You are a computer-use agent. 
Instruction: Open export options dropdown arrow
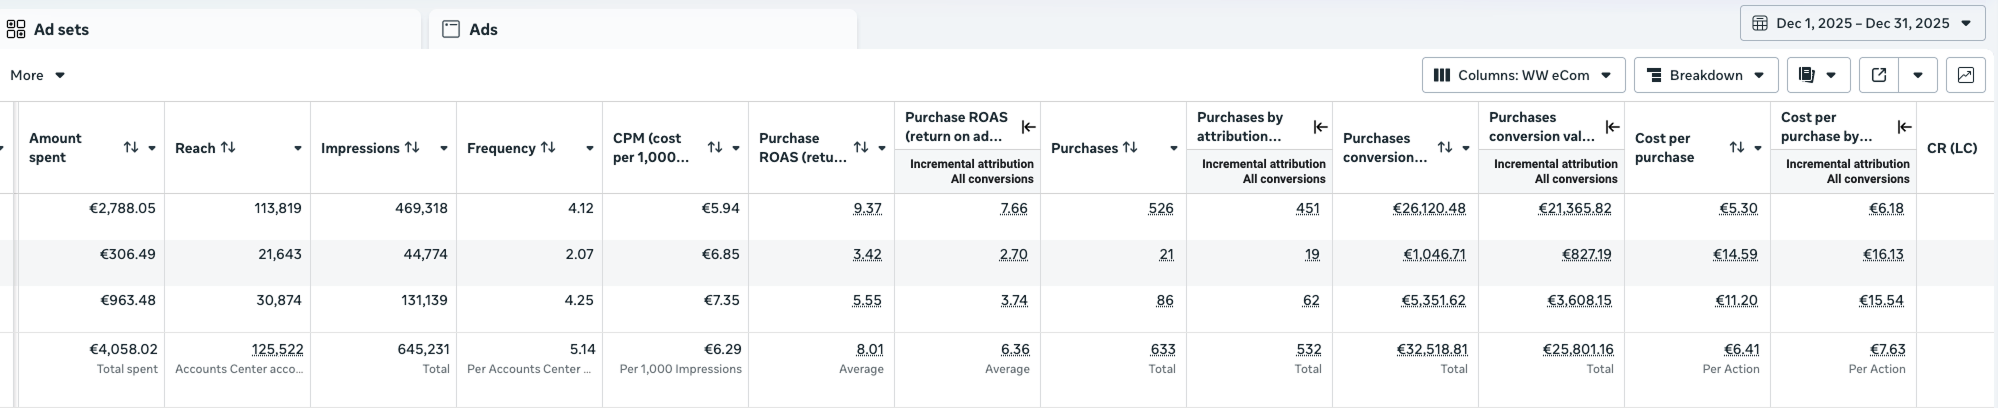(1918, 75)
